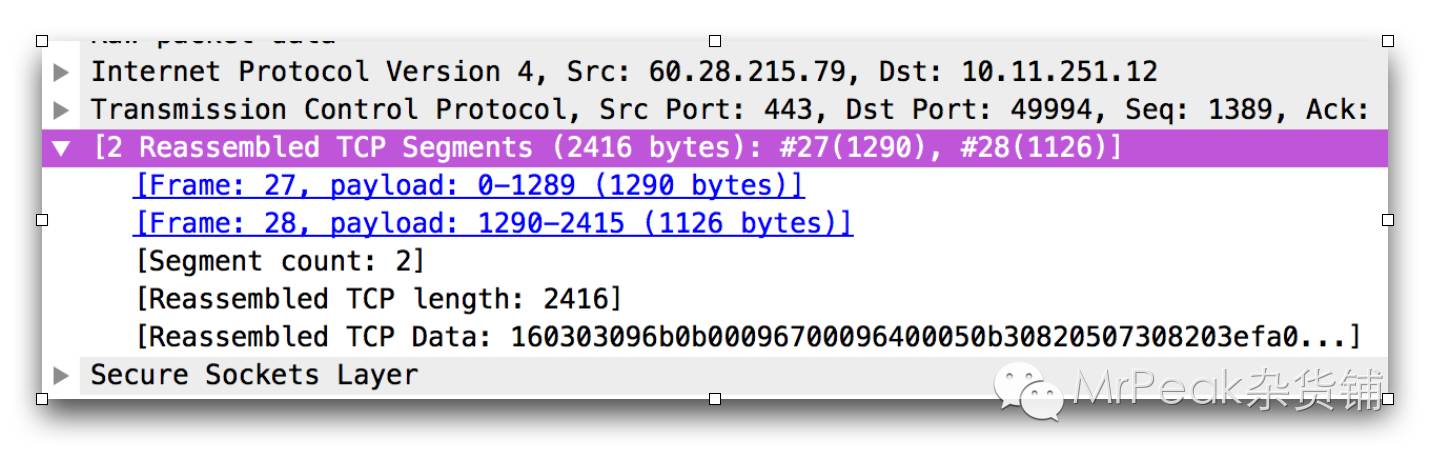Open the Frame 28 payload link

pyautogui.click(x=492, y=224)
